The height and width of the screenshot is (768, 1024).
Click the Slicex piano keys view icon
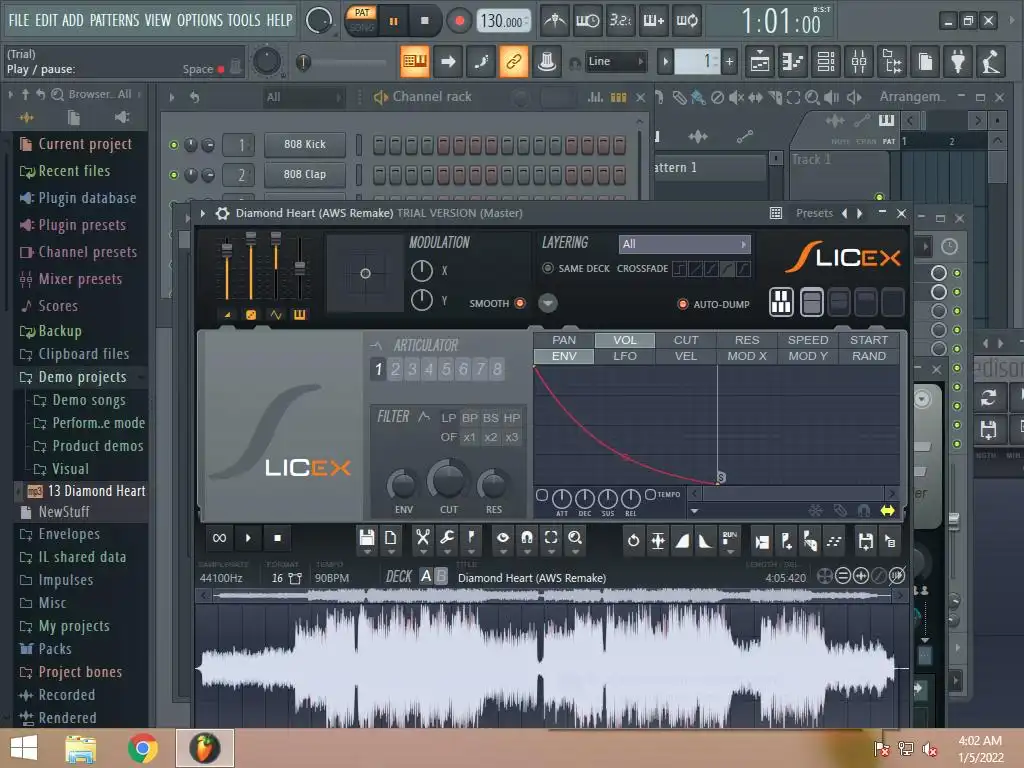click(x=781, y=302)
